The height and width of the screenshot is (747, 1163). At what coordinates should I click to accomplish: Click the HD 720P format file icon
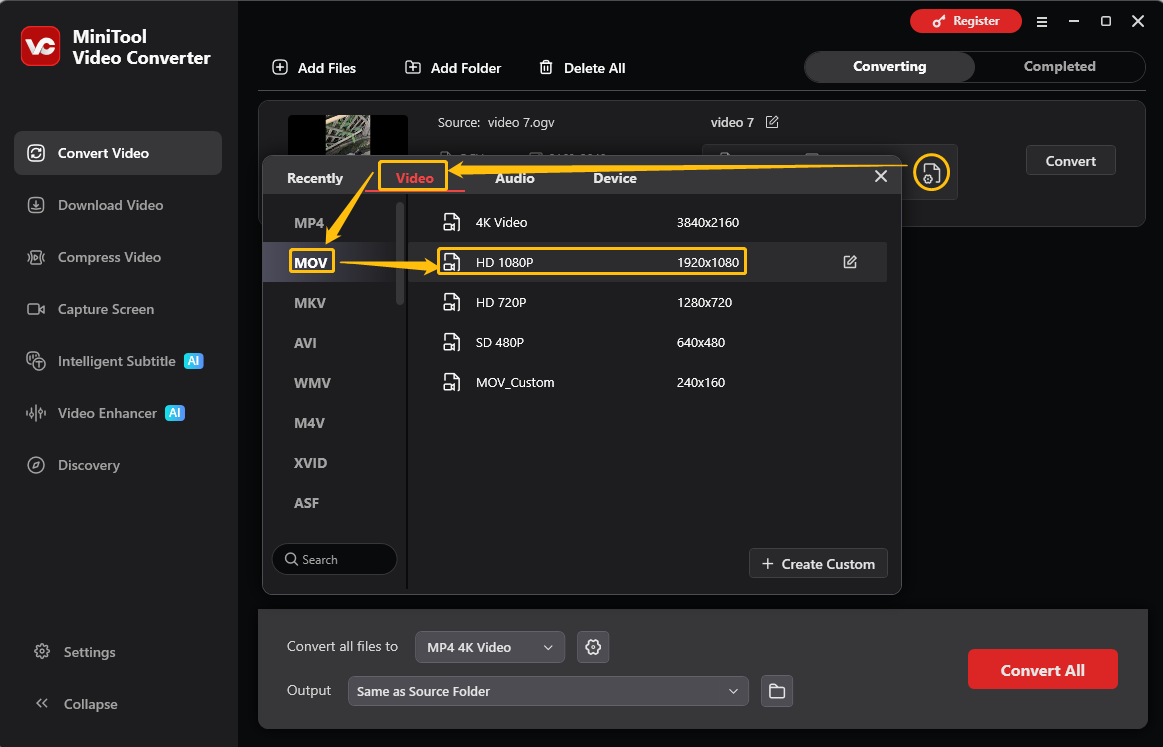[451, 302]
